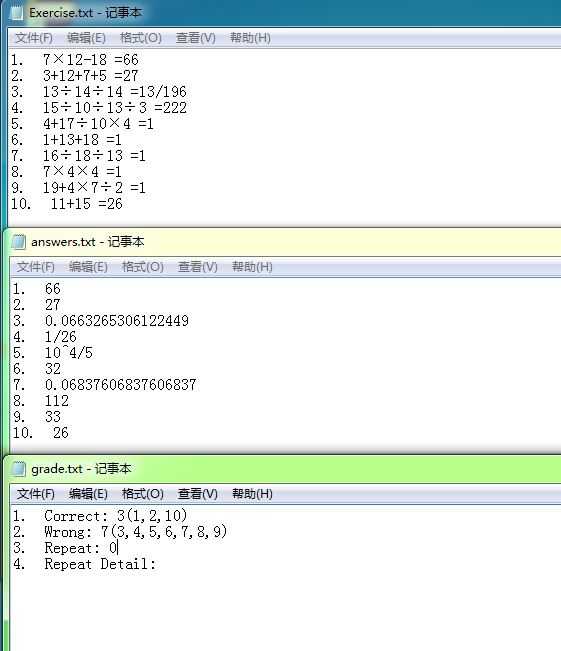Open 编辑(E) menu in grade.txt window
Image resolution: width=561 pixels, height=651 pixels.
88,494
